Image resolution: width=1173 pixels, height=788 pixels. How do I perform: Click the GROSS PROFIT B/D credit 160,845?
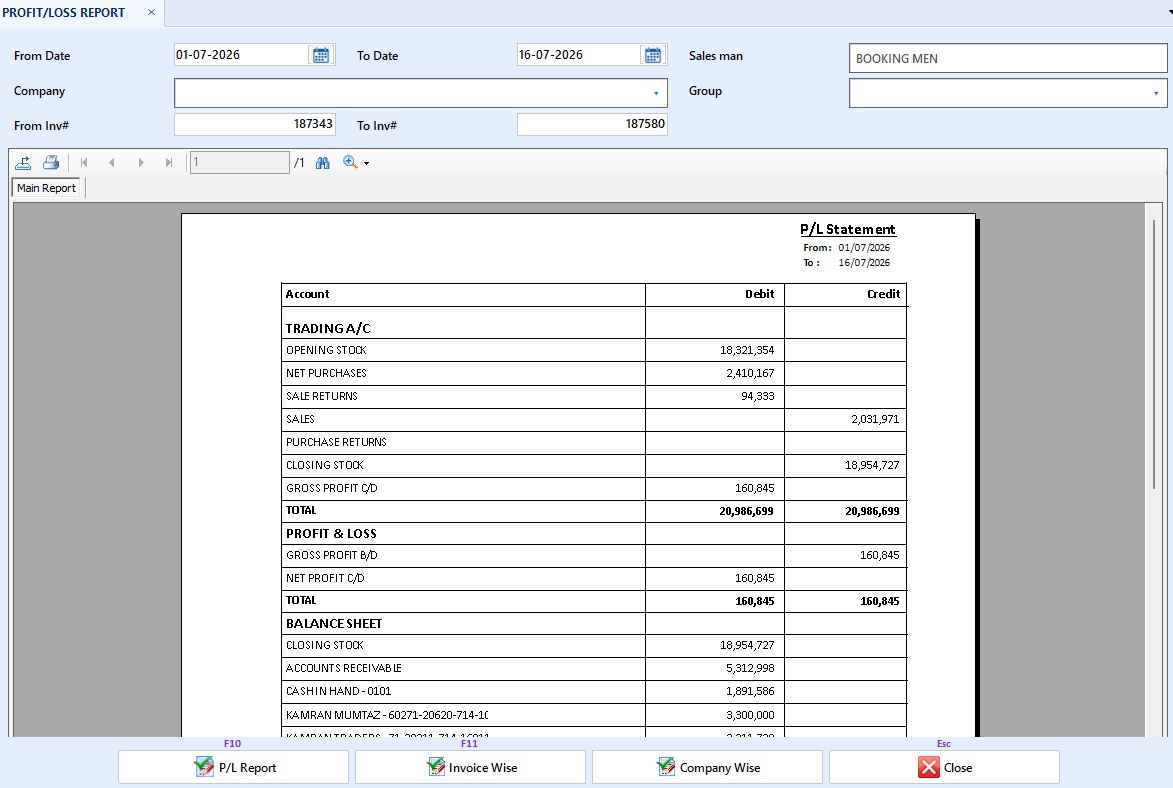click(879, 555)
